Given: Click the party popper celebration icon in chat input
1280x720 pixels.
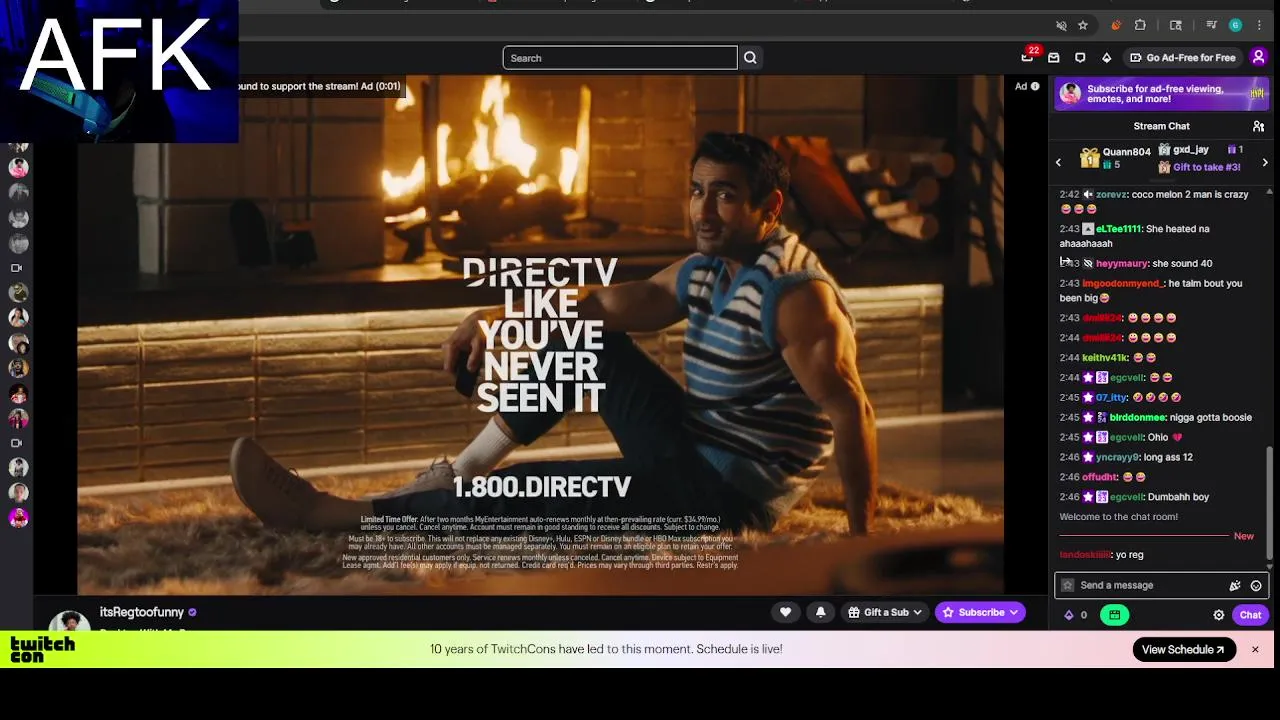Looking at the screenshot, I should pyautogui.click(x=1235, y=585).
